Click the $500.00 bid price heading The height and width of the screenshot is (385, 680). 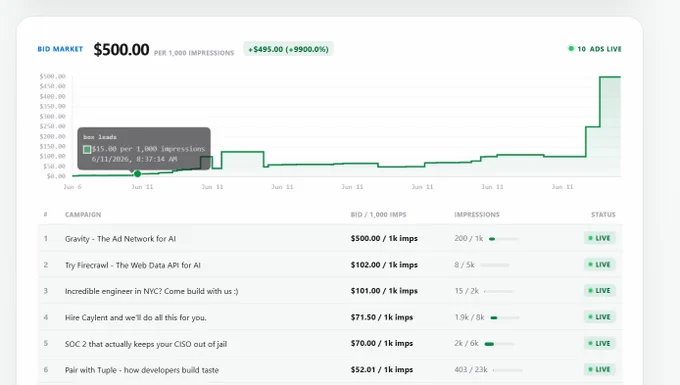tap(121, 49)
